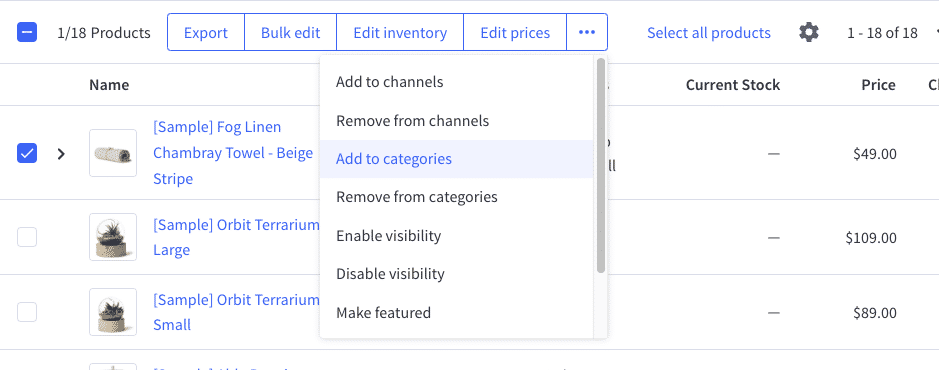Image resolution: width=939 pixels, height=370 pixels.
Task: Click the $109.00 price cell
Action: 871,238
